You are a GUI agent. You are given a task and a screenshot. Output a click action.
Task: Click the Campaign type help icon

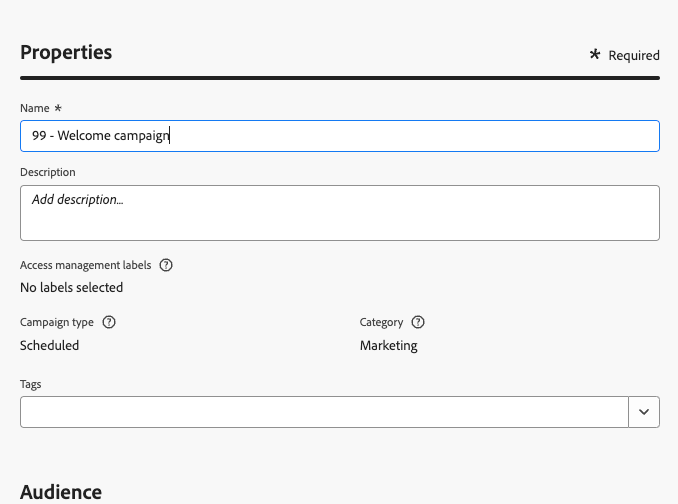point(109,322)
